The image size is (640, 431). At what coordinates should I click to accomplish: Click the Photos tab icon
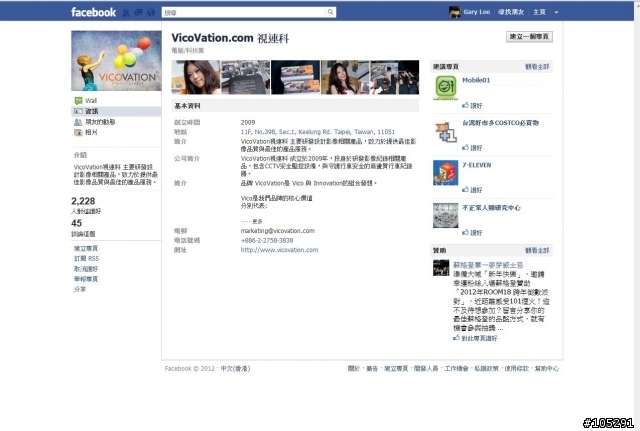(x=78, y=132)
